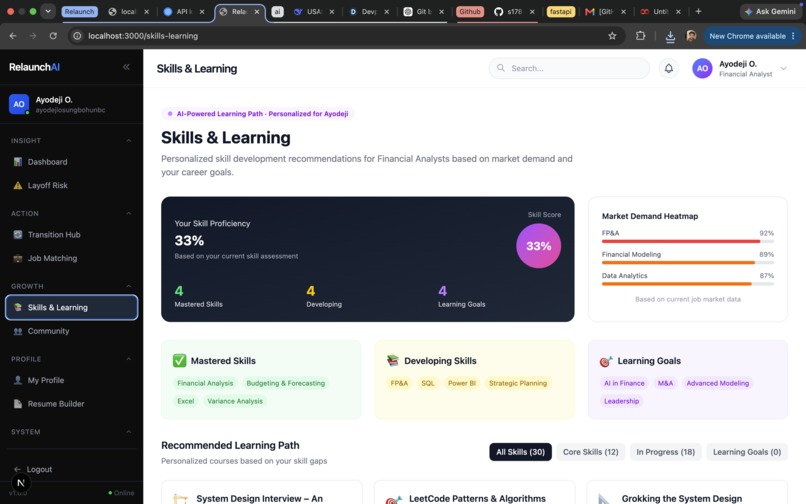Click the Transition Hub icon
This screenshot has width=806, height=504.
point(17,235)
